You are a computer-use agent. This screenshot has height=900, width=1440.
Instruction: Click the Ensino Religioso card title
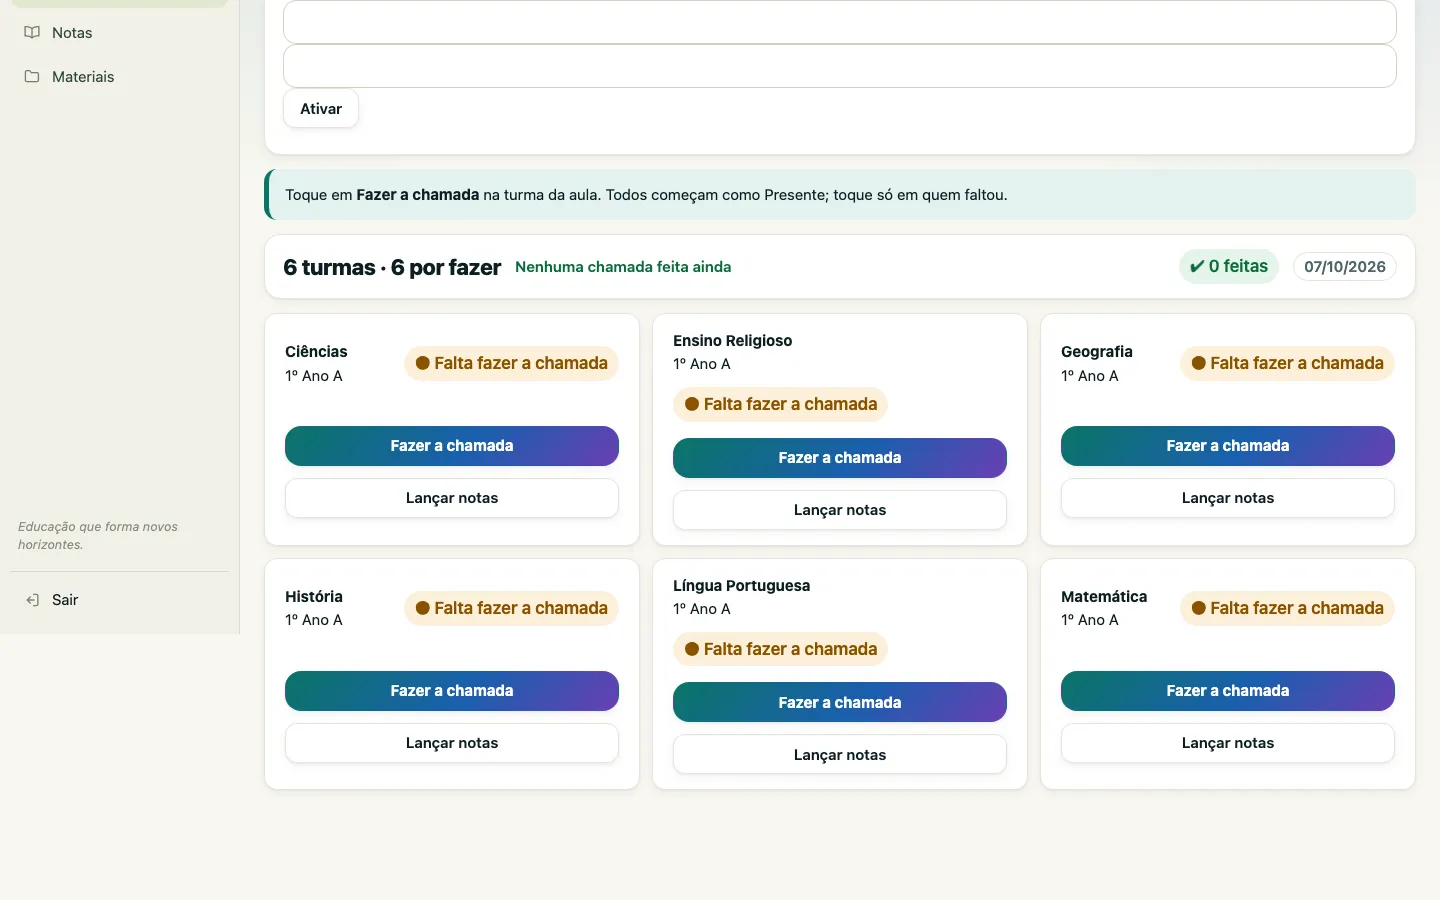[x=732, y=341]
